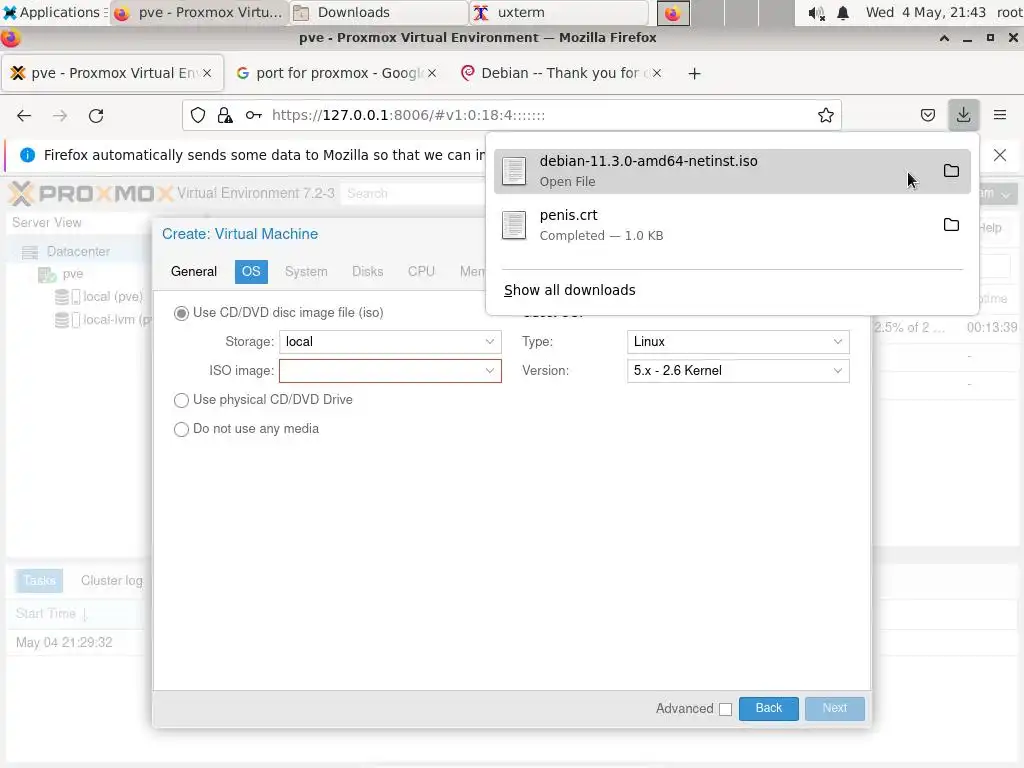The height and width of the screenshot is (768, 1024).
Task: Close the Debian thank-you tab
Action: pyautogui.click(x=657, y=73)
